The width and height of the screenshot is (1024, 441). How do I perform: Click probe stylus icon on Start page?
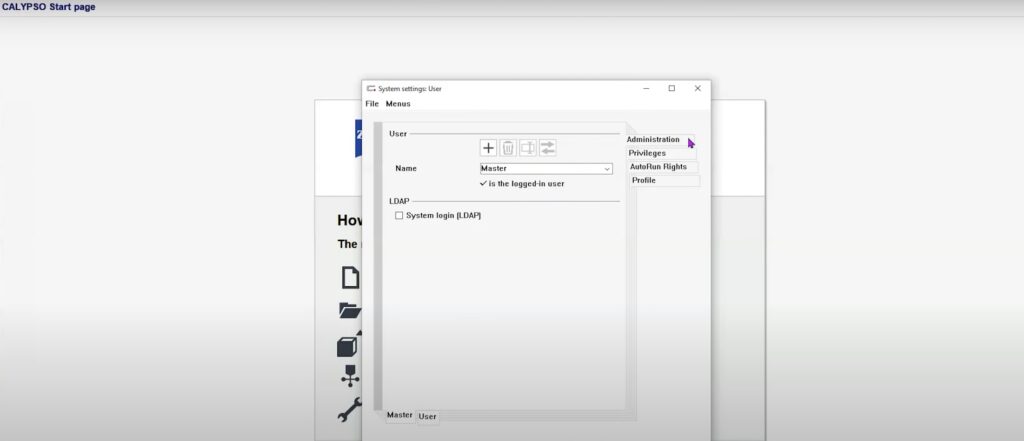point(350,376)
